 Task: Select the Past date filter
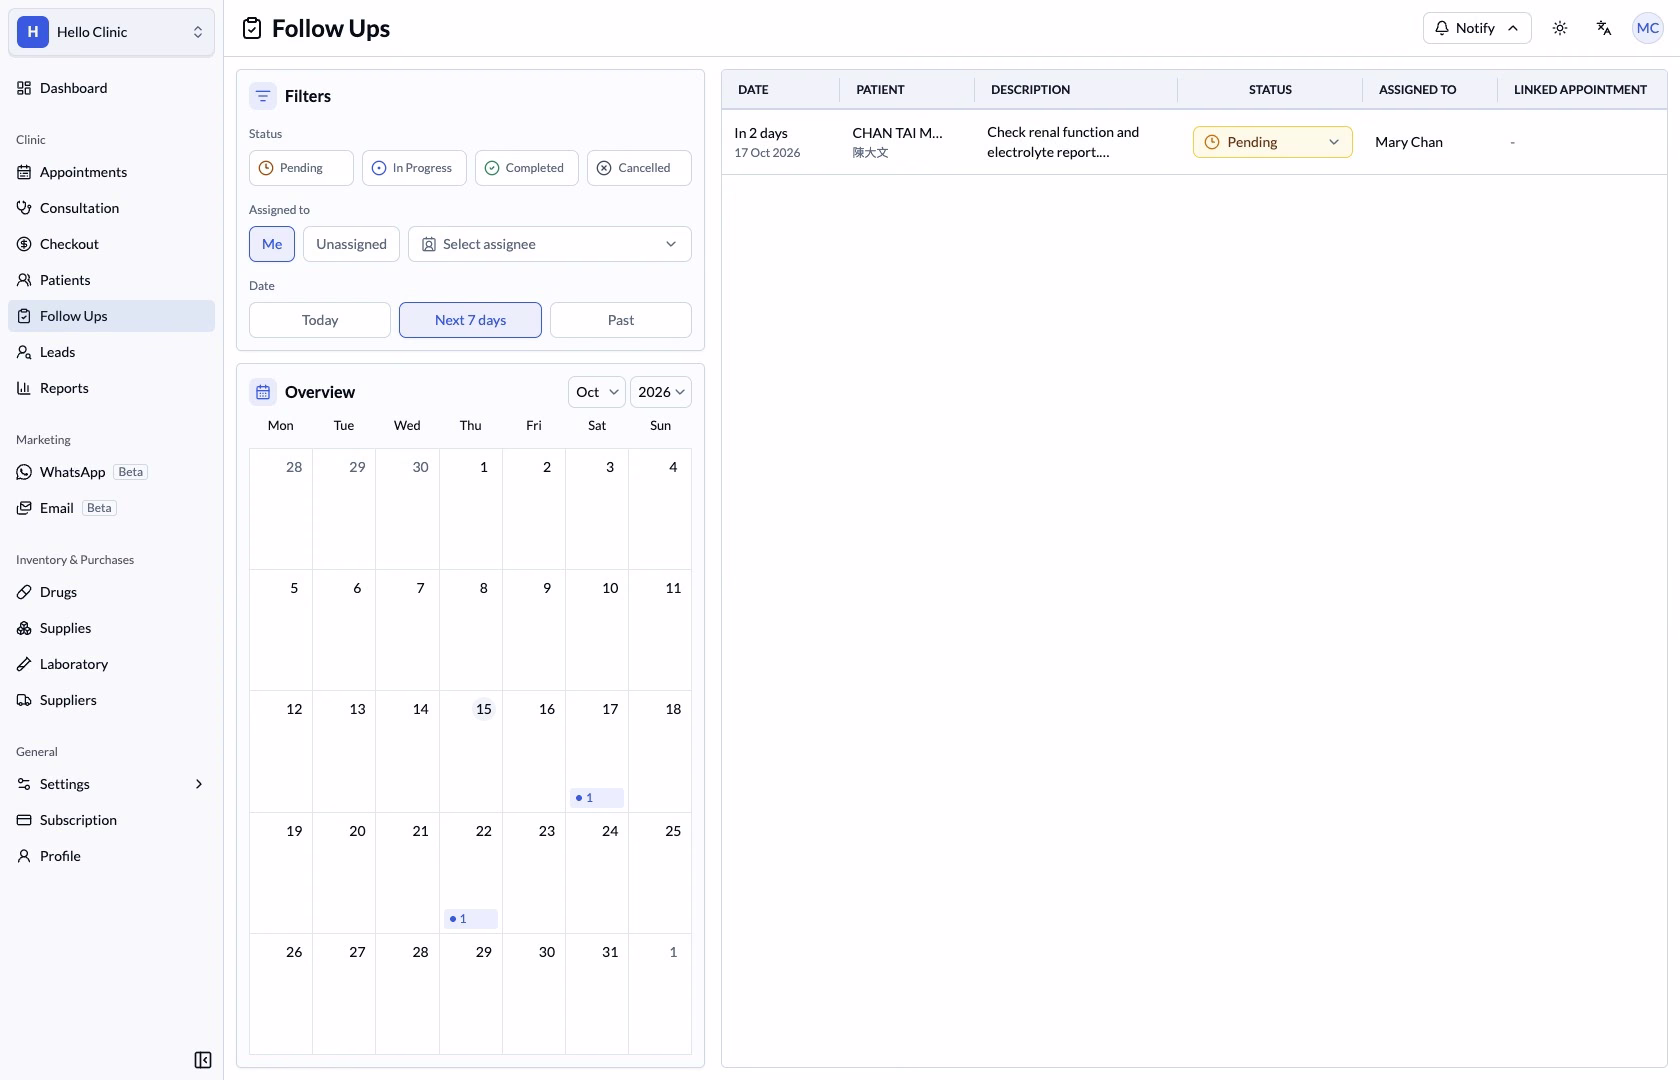(x=621, y=320)
